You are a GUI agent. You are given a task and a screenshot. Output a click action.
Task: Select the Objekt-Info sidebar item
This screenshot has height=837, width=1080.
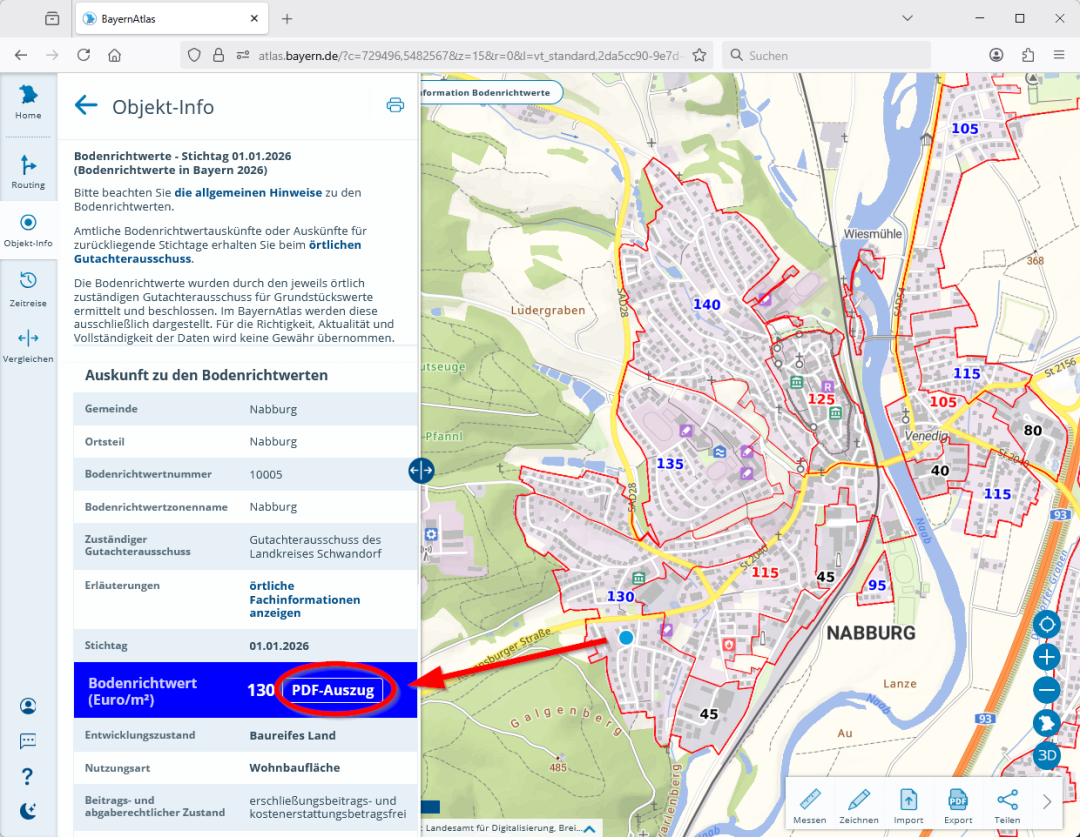[x=28, y=230]
